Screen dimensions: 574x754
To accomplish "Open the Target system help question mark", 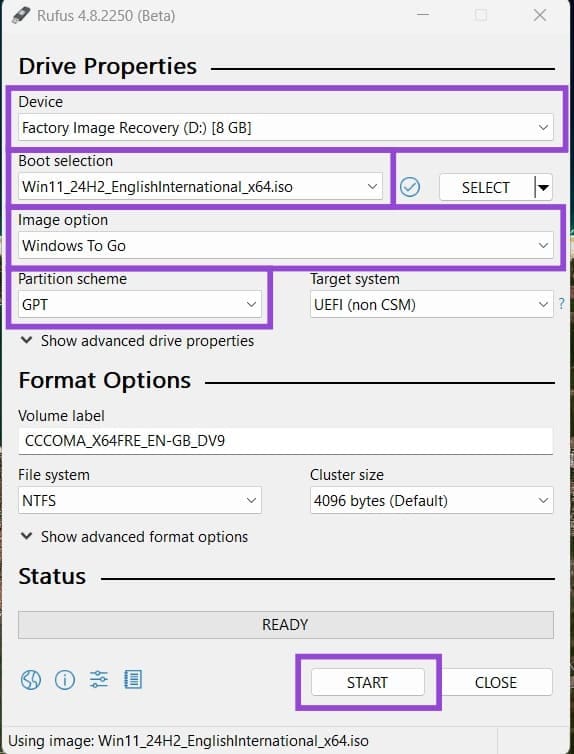I will pos(562,304).
